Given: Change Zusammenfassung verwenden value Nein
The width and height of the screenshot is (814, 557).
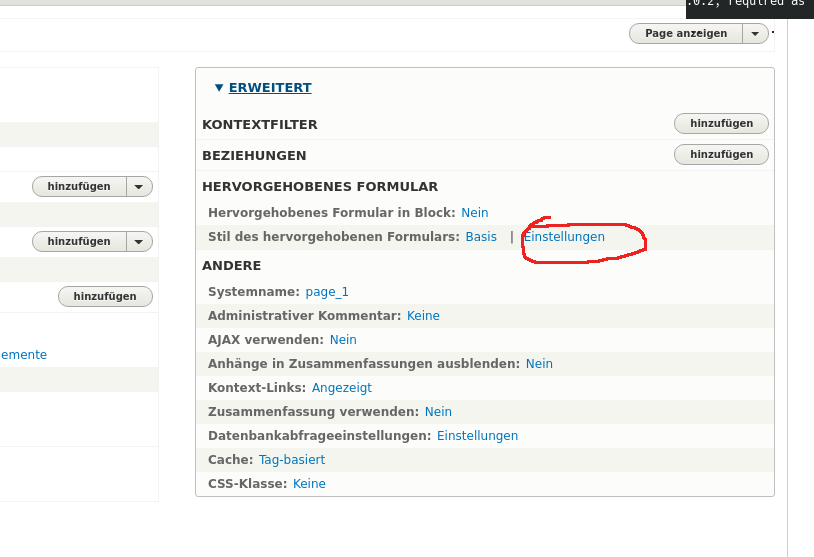Looking at the screenshot, I should point(438,412).
